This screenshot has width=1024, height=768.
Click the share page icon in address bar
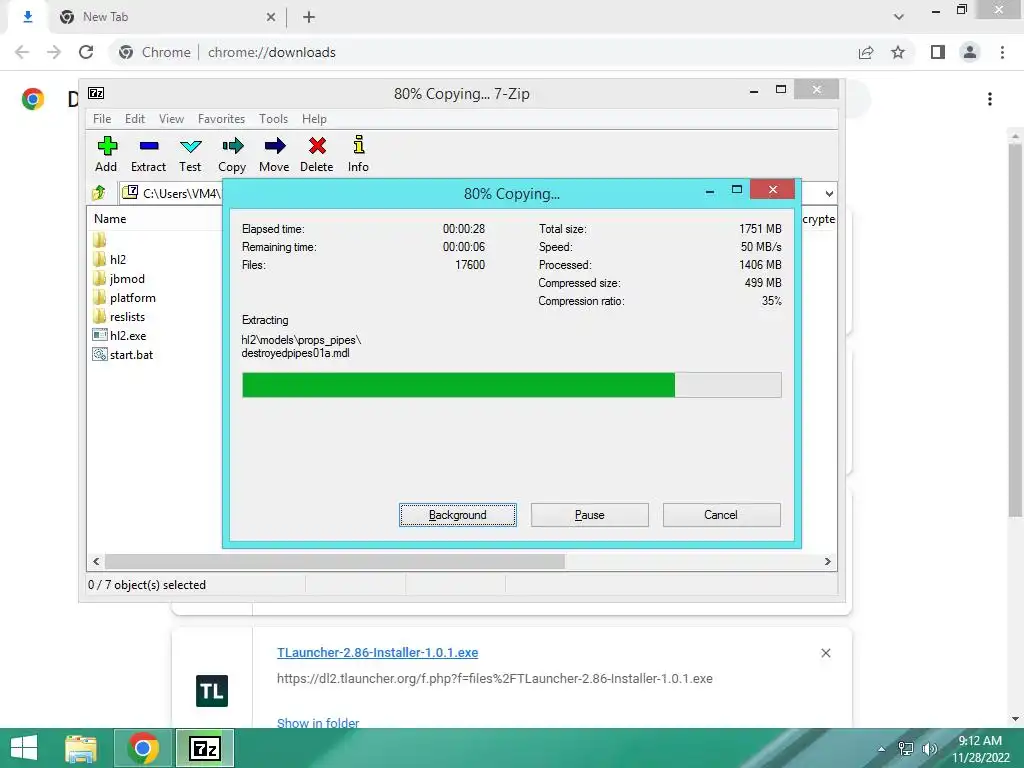point(866,52)
